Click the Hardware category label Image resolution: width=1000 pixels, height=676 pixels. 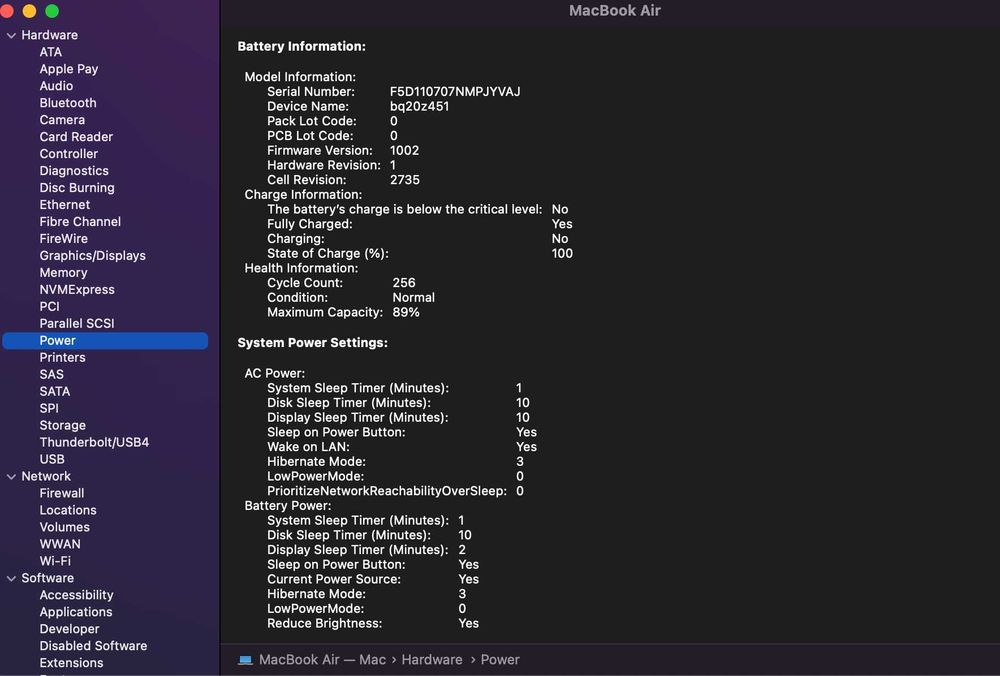(50, 35)
